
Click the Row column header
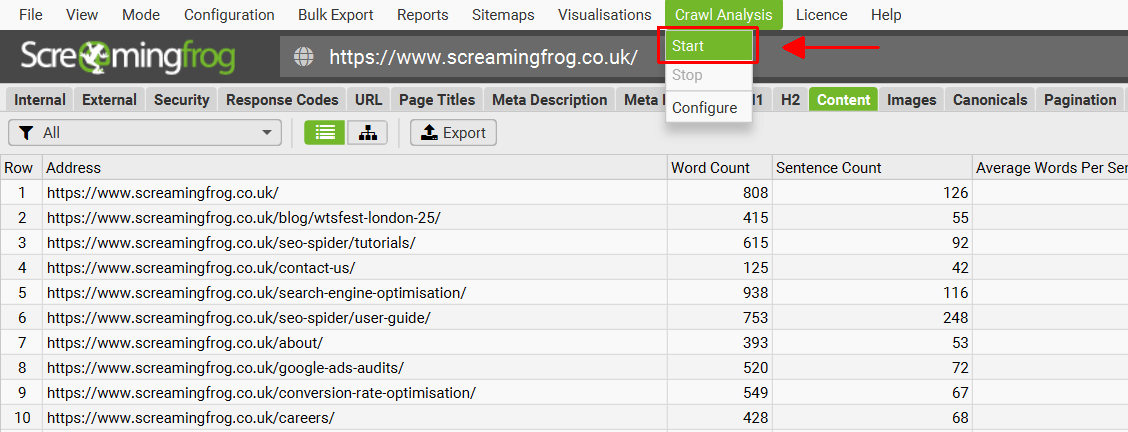click(x=21, y=167)
